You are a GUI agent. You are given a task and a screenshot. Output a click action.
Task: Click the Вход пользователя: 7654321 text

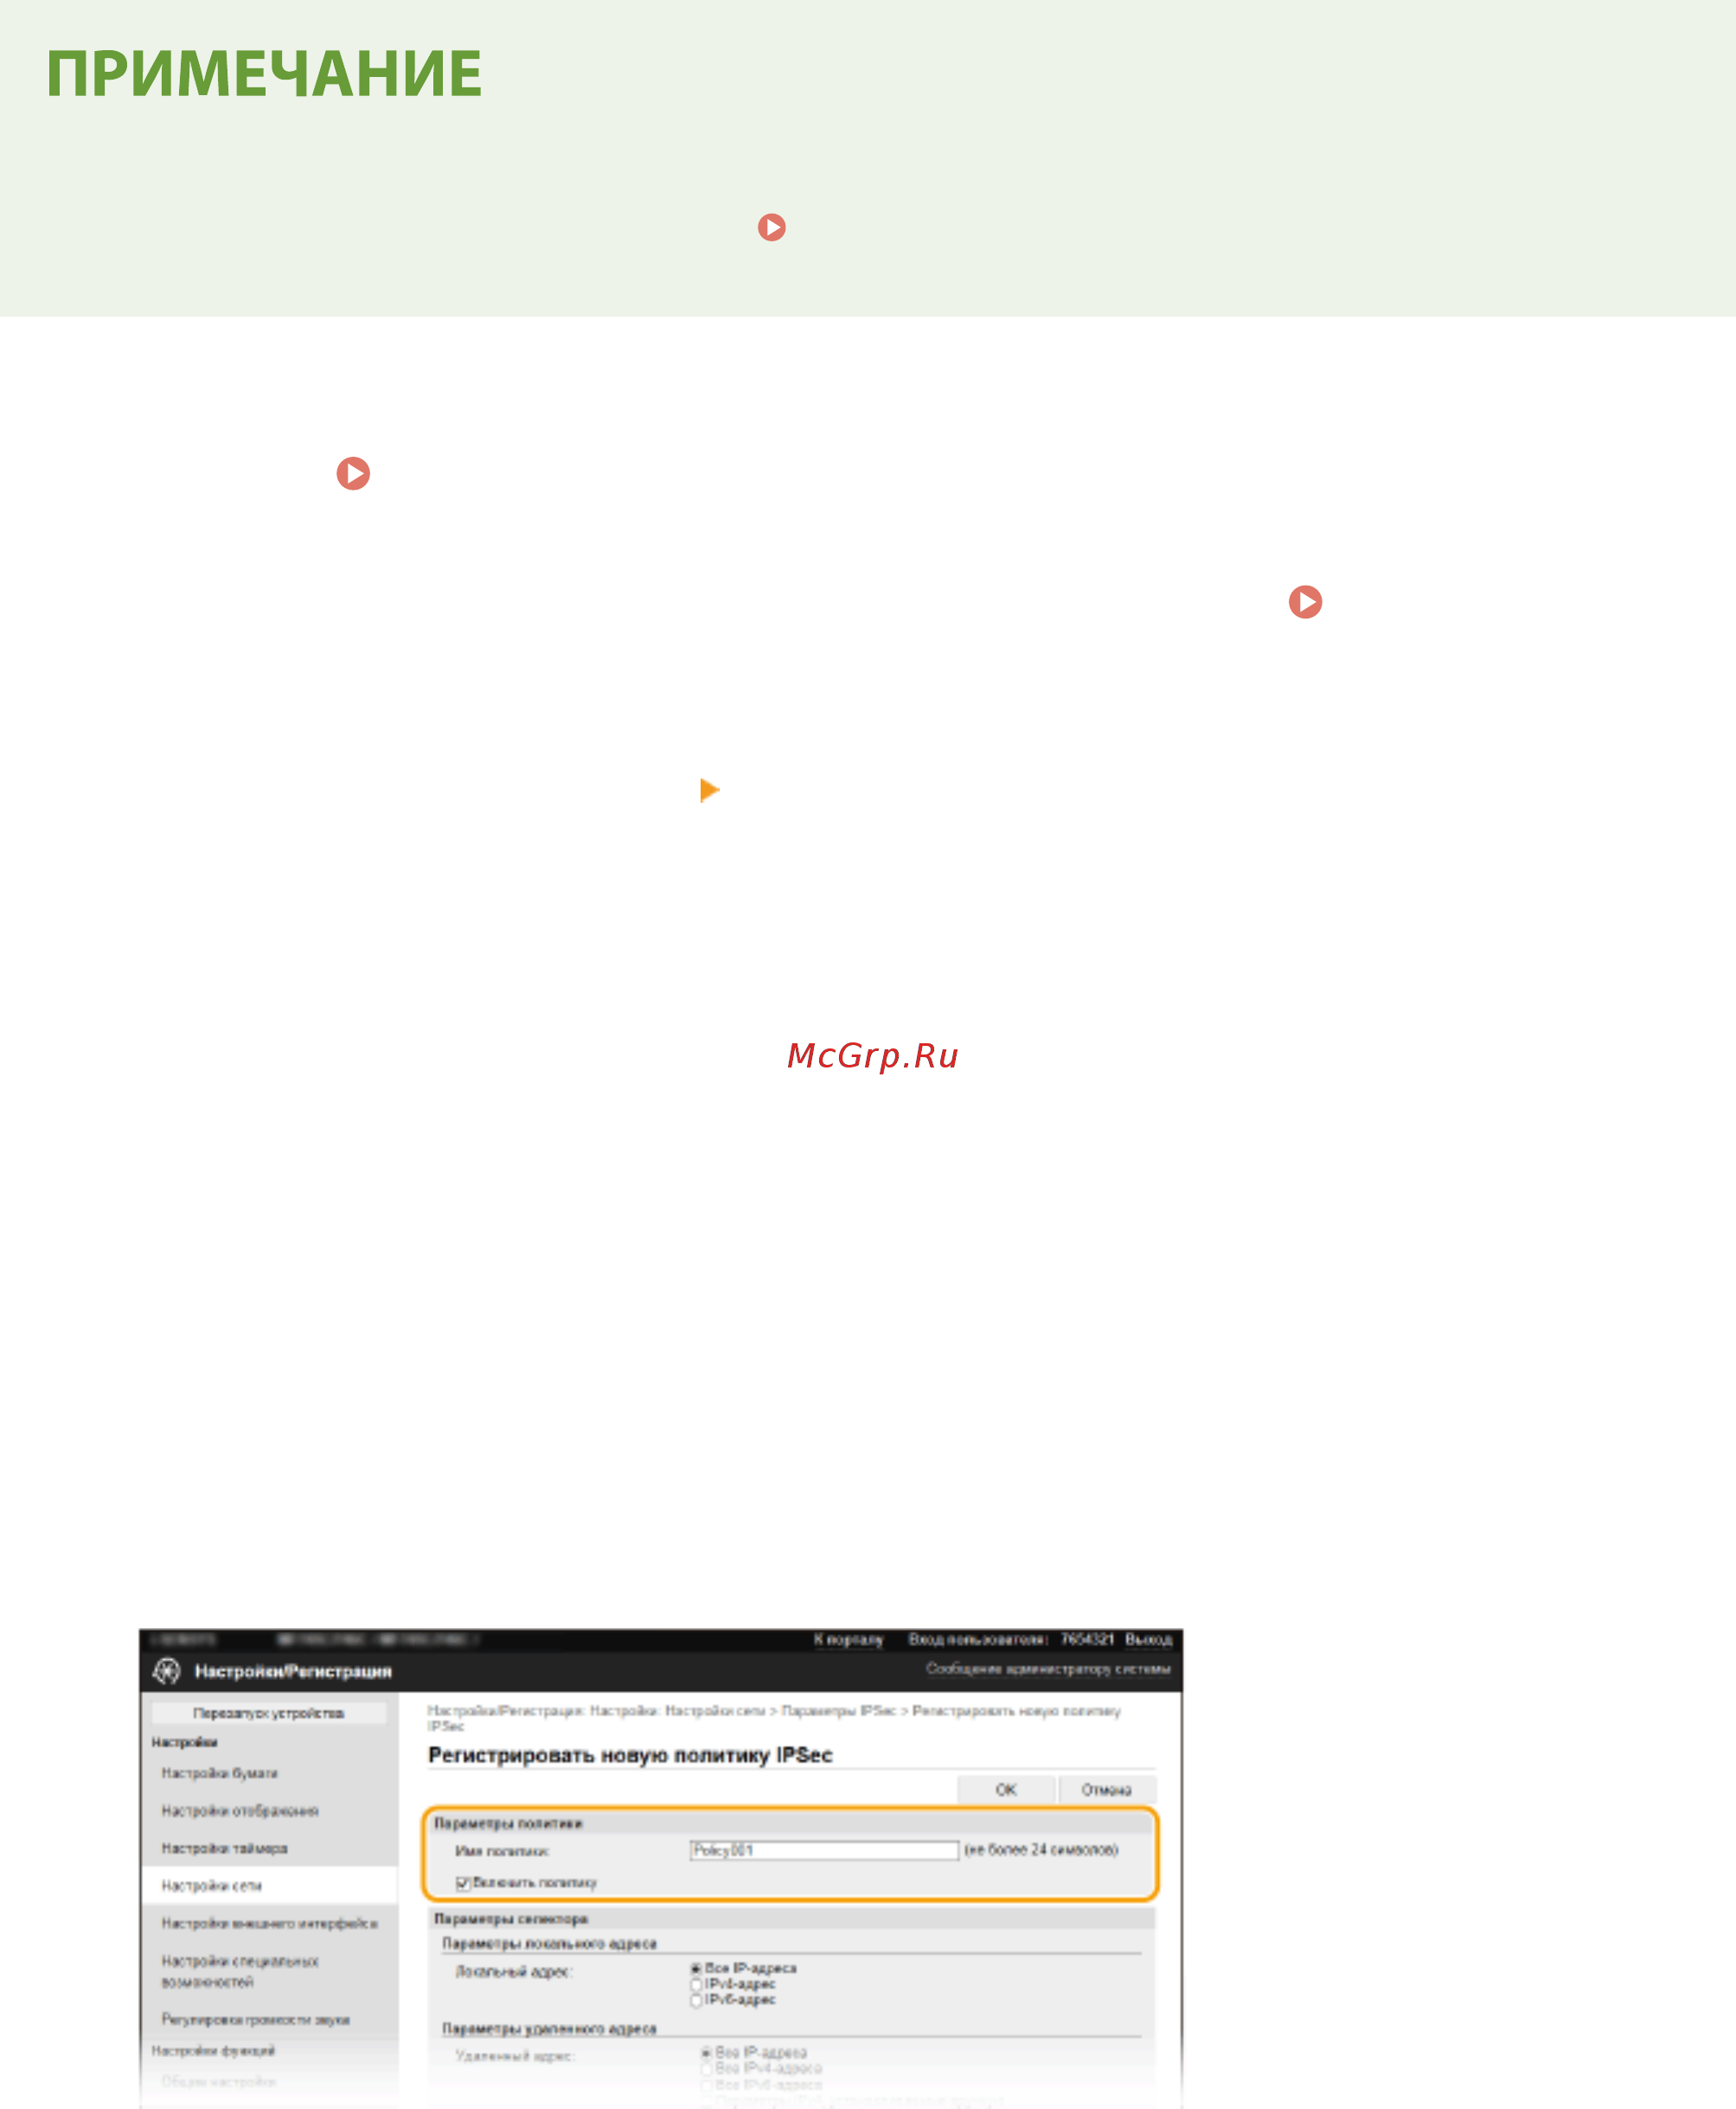point(1011,1640)
